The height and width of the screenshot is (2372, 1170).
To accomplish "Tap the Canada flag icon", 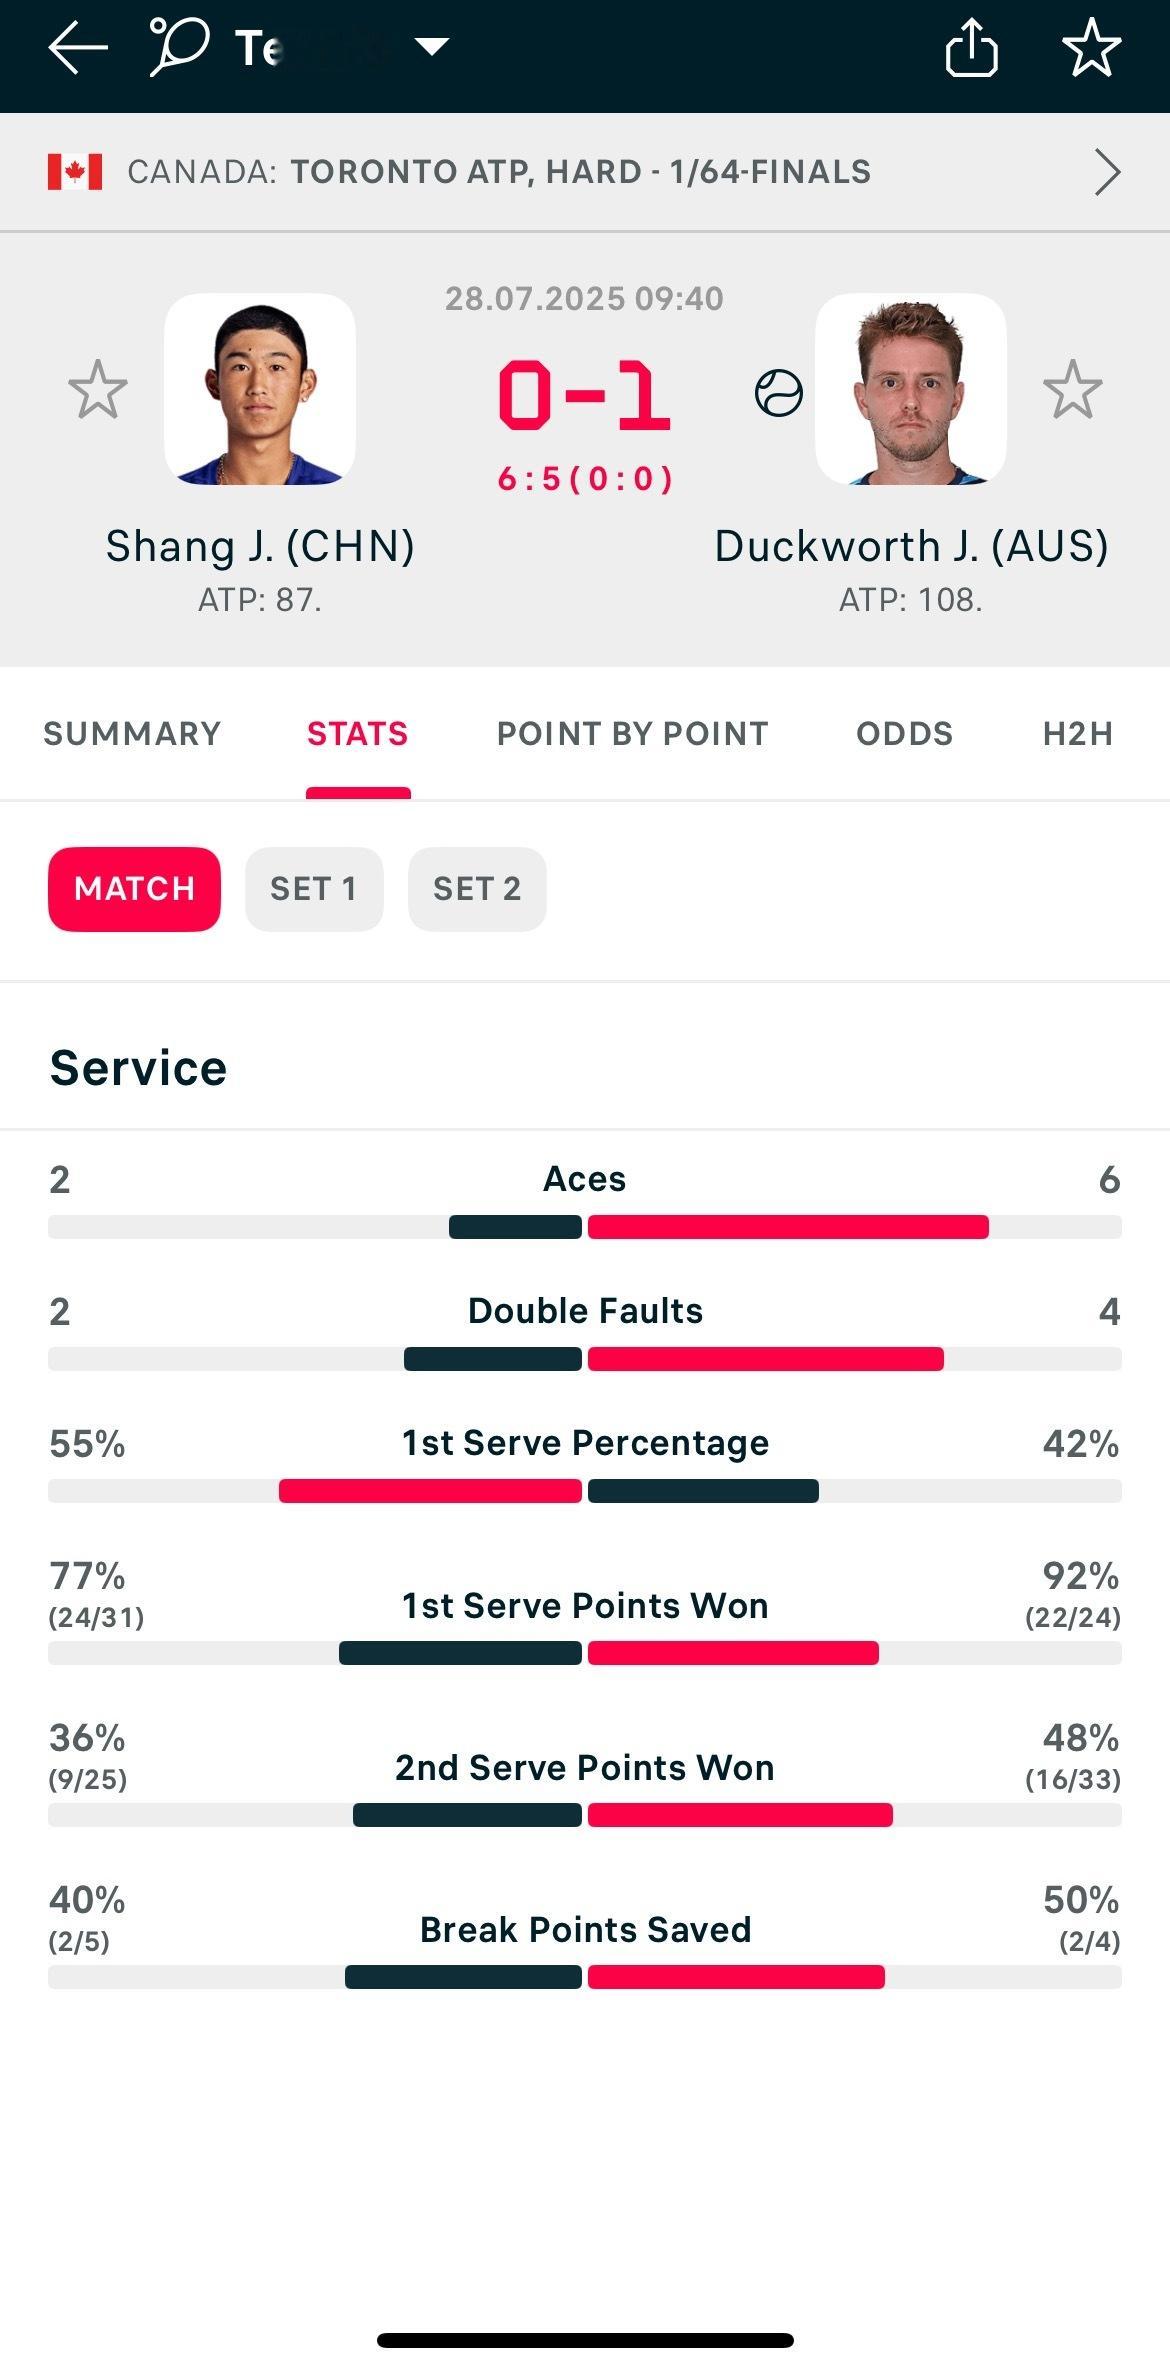I will tap(75, 172).
